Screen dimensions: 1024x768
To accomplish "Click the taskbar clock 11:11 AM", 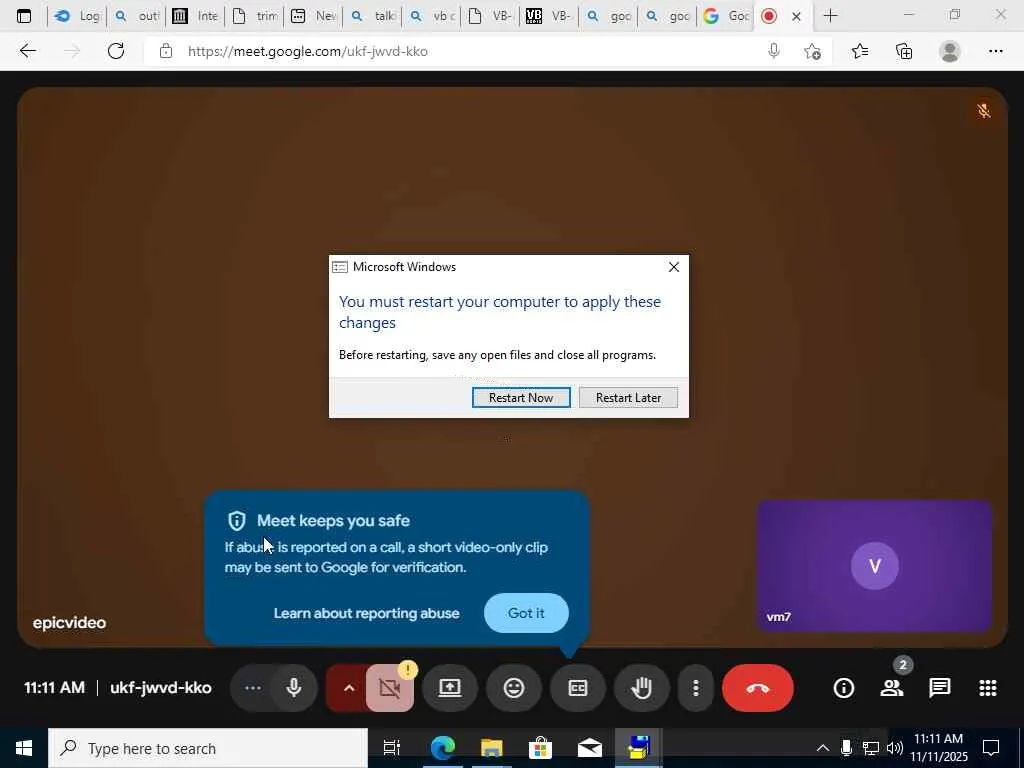I will pos(939,748).
